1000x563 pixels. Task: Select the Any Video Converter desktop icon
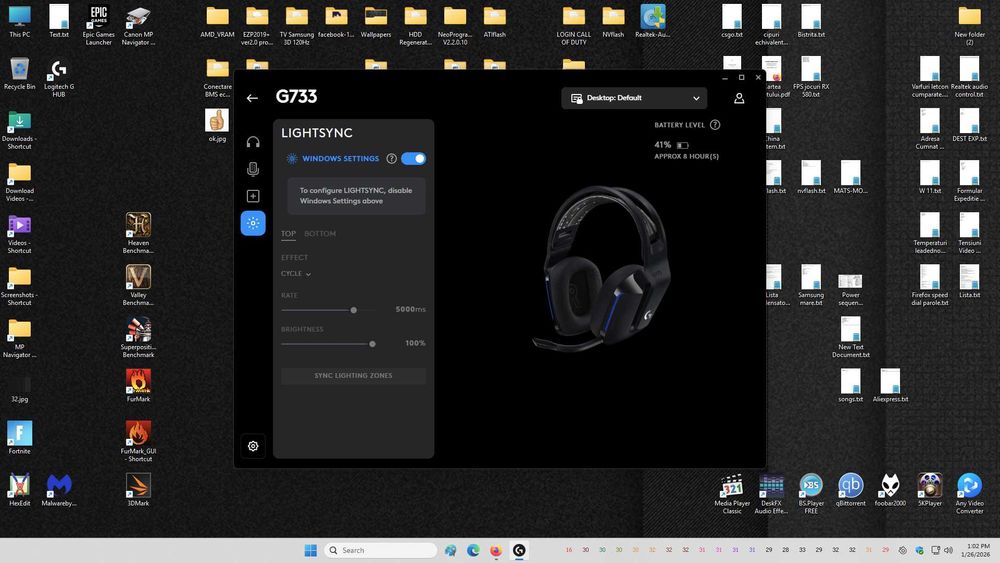pyautogui.click(x=969, y=494)
